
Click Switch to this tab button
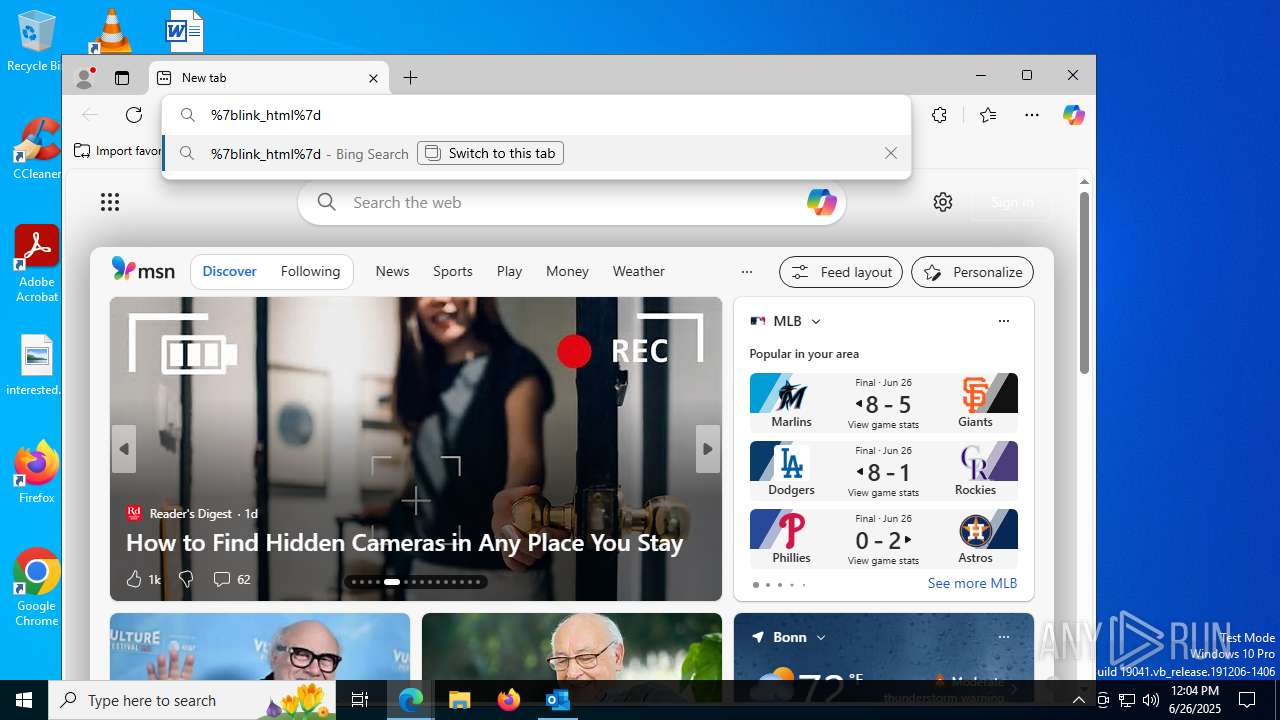coord(490,153)
